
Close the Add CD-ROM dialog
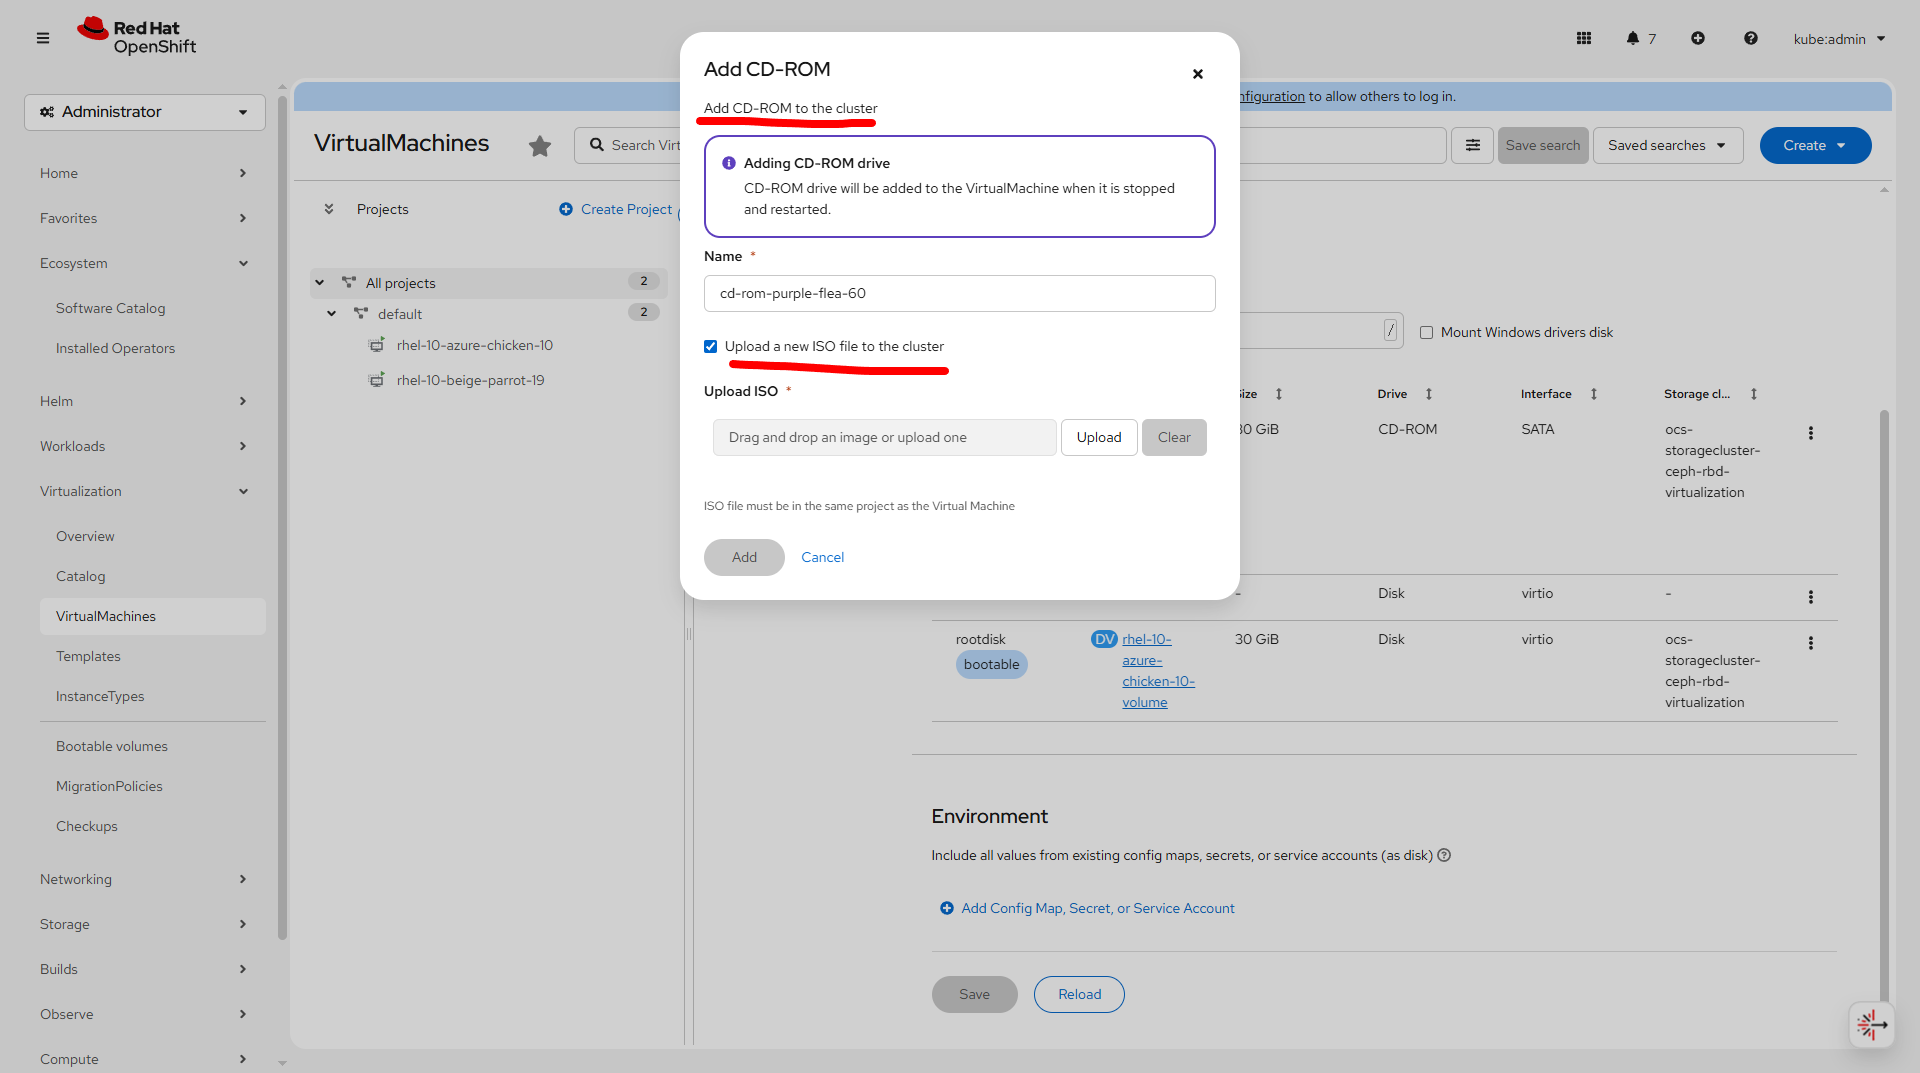click(x=1198, y=74)
